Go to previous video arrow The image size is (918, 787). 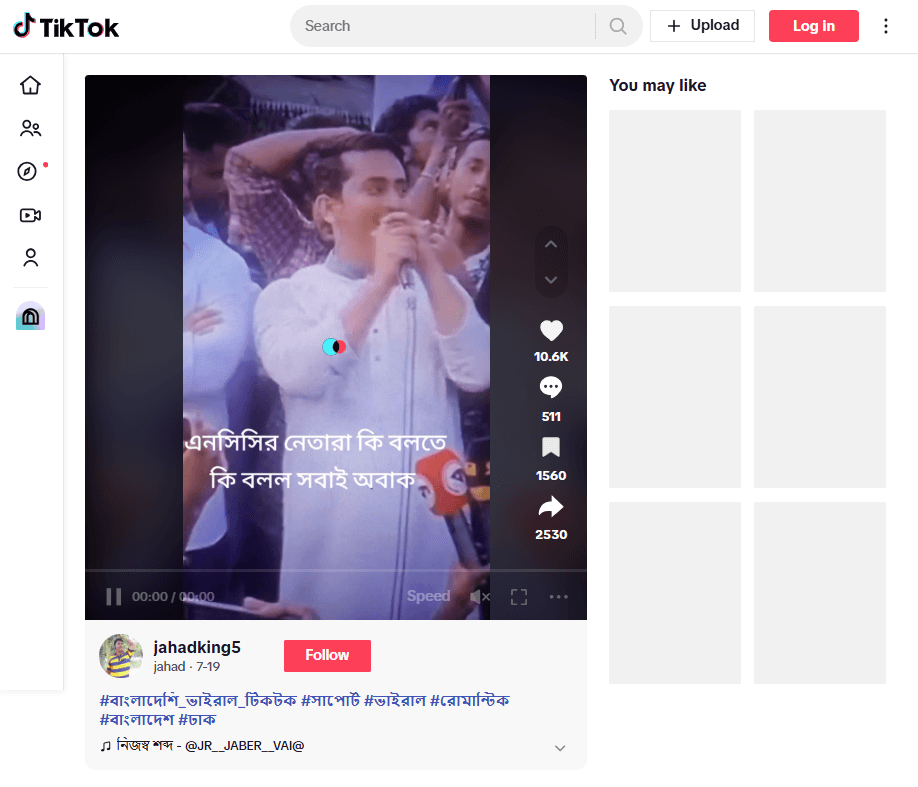tap(551, 244)
